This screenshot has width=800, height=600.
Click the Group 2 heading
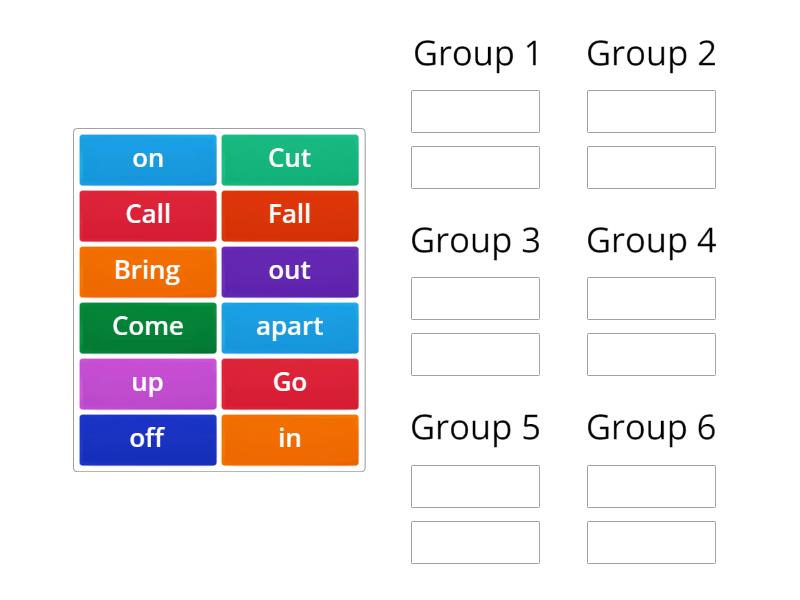coord(651,54)
